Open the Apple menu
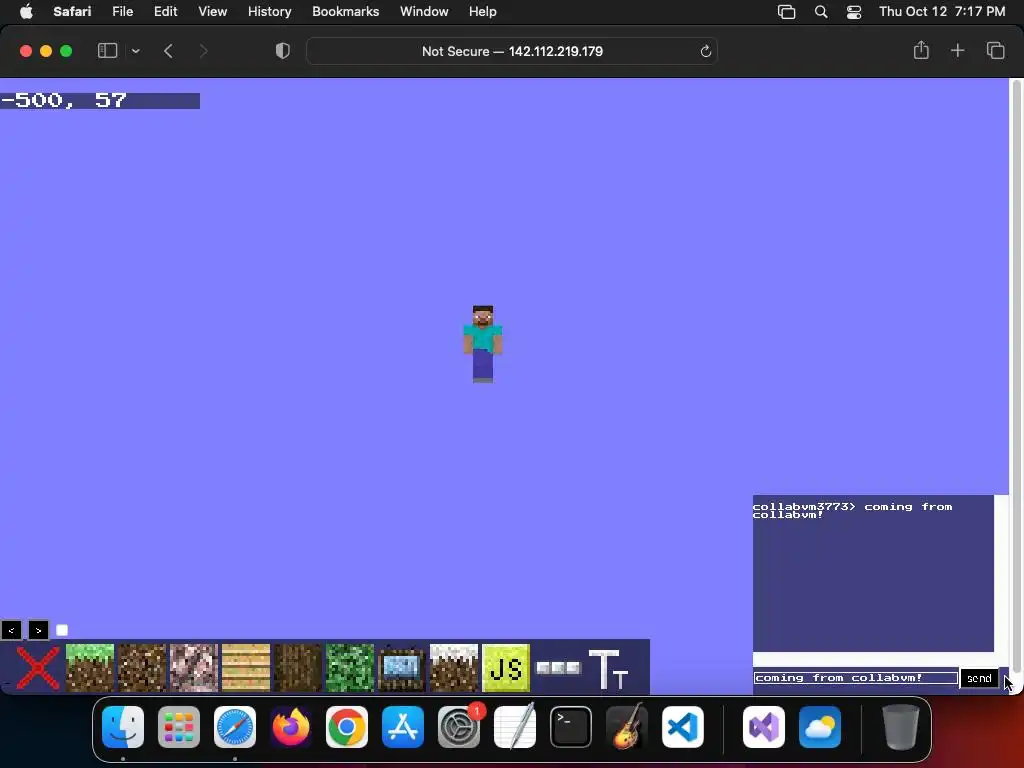This screenshot has height=768, width=1024. [26, 12]
